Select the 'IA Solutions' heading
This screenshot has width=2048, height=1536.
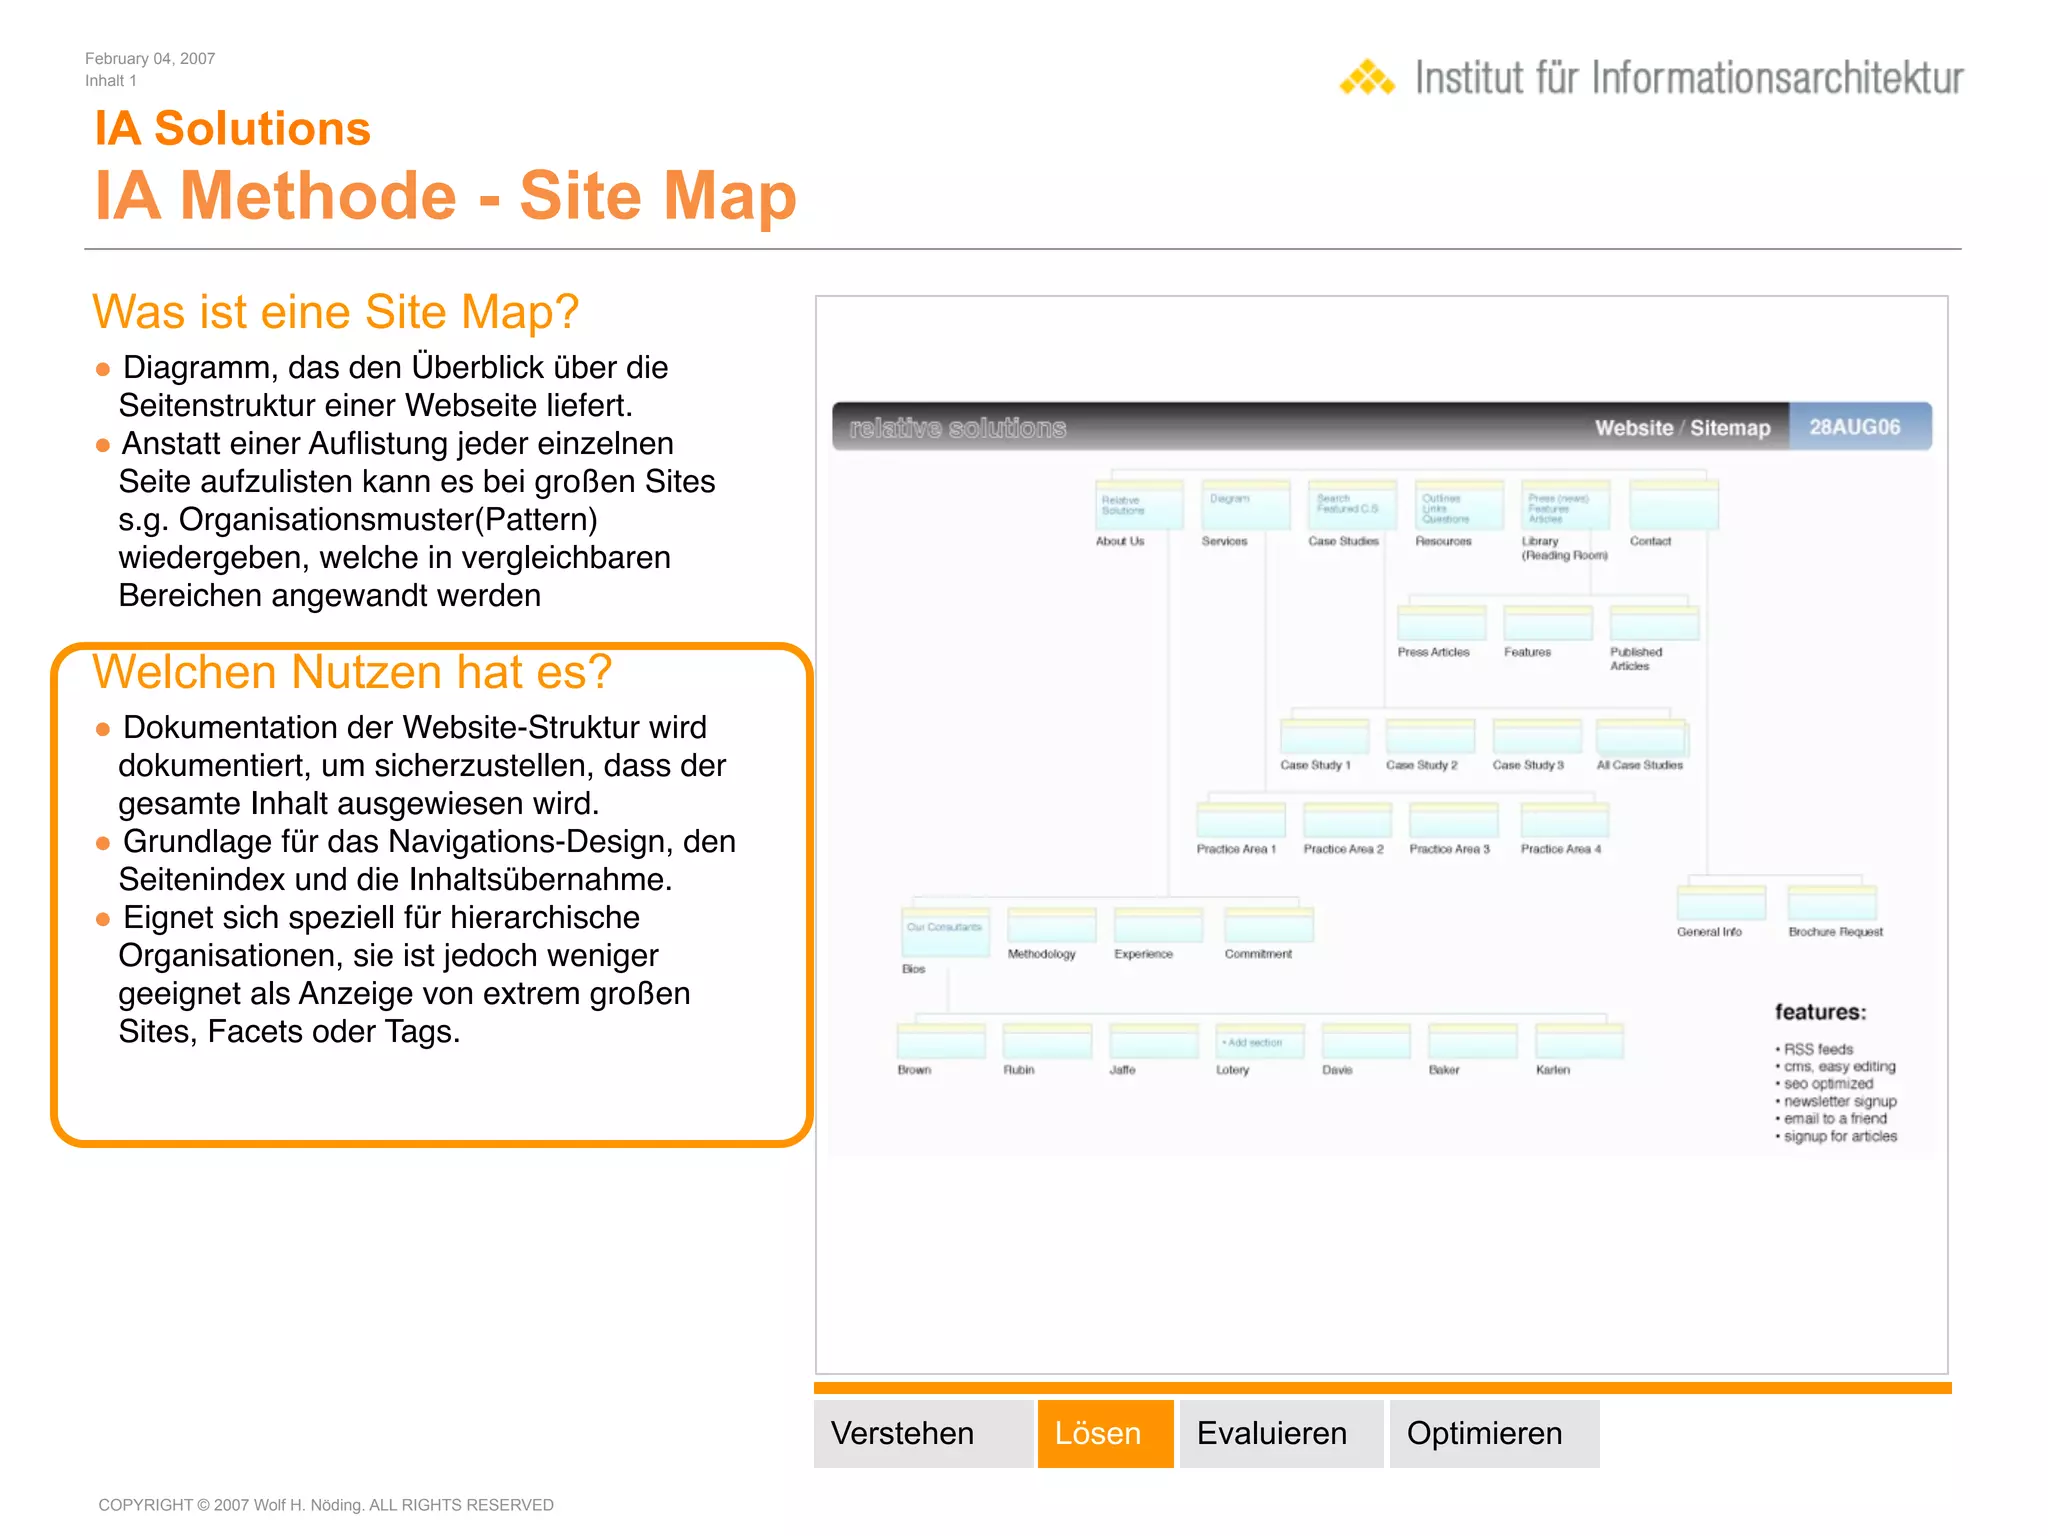232,129
